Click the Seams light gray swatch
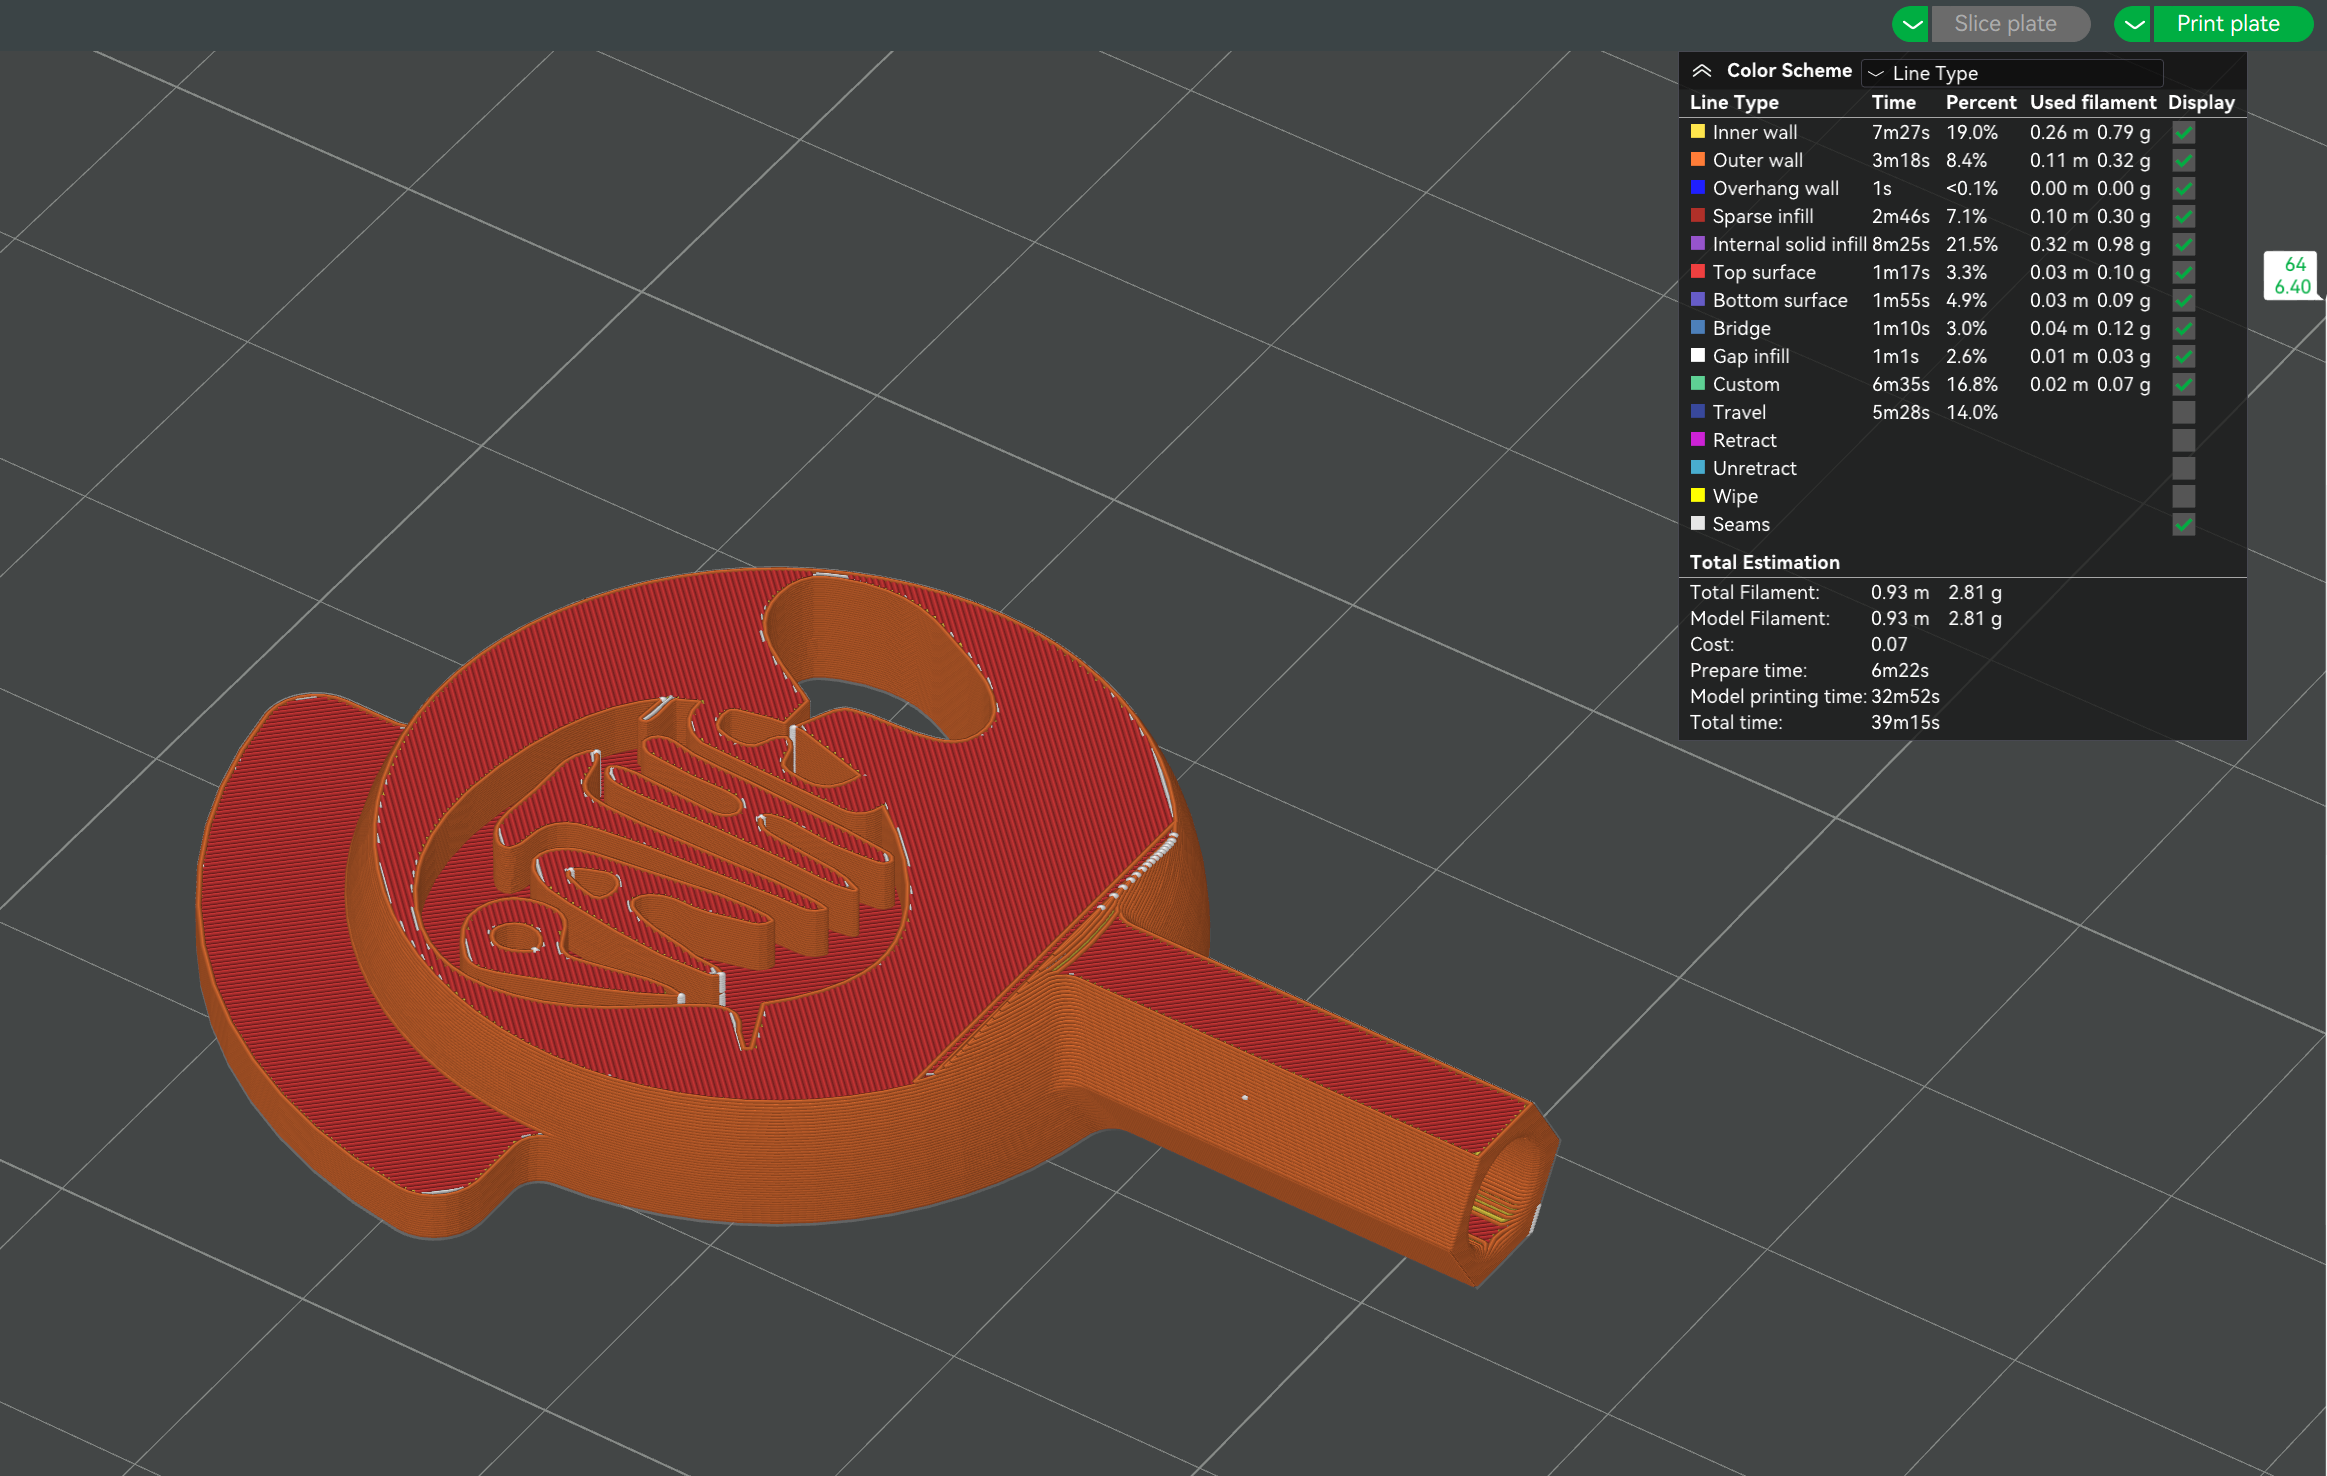The height and width of the screenshot is (1476, 2327). tap(1698, 523)
